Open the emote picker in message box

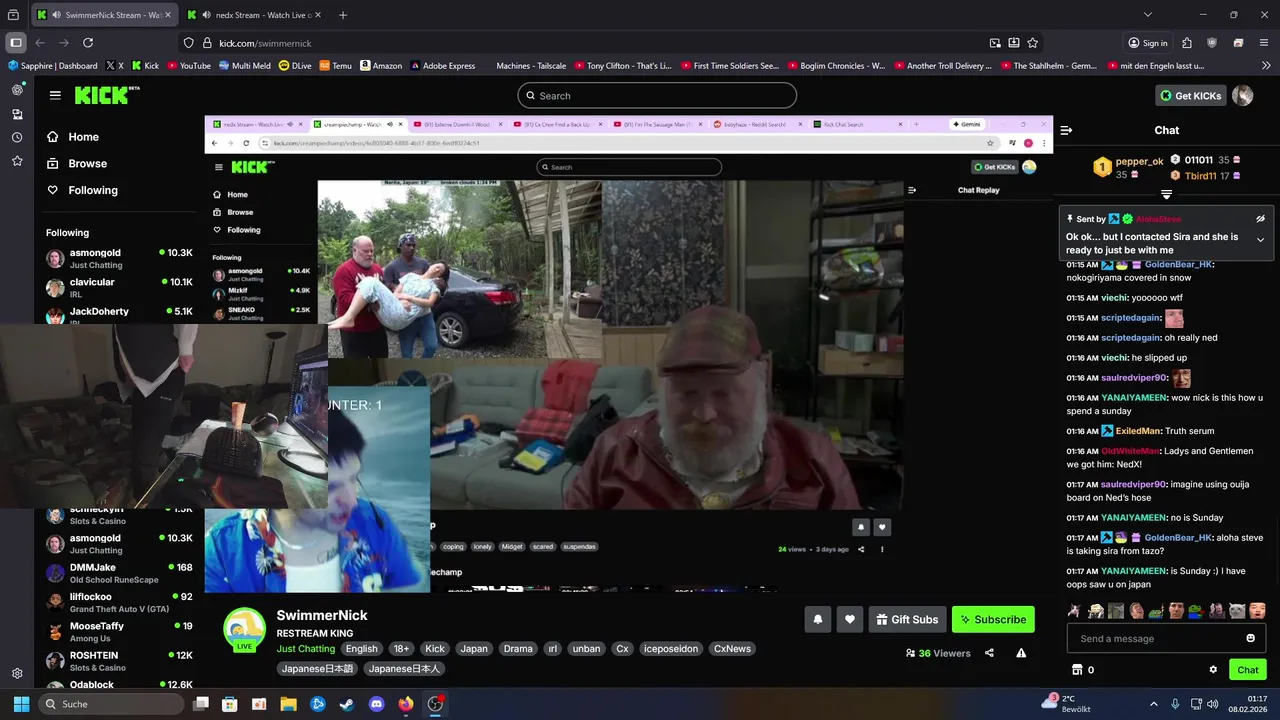click(x=1250, y=638)
